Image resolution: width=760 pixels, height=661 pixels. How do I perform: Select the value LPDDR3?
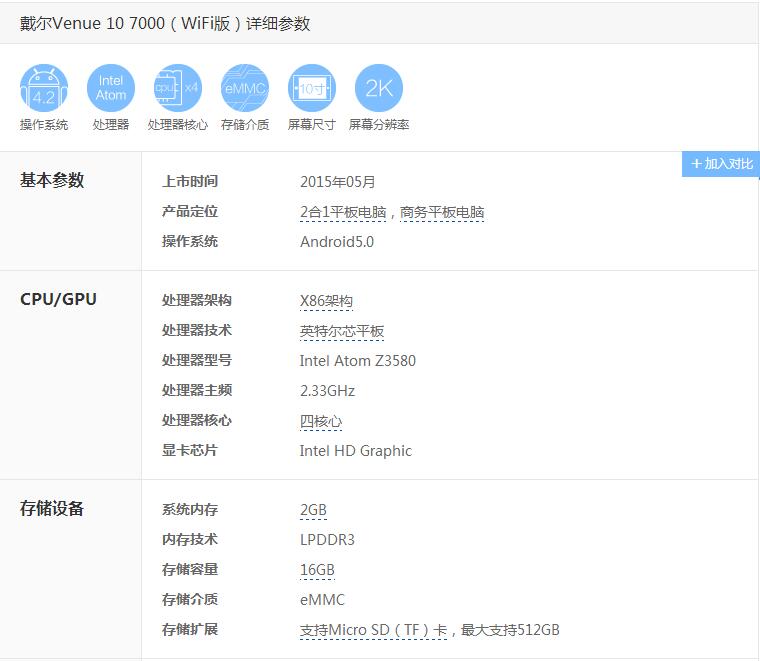[x=327, y=540]
